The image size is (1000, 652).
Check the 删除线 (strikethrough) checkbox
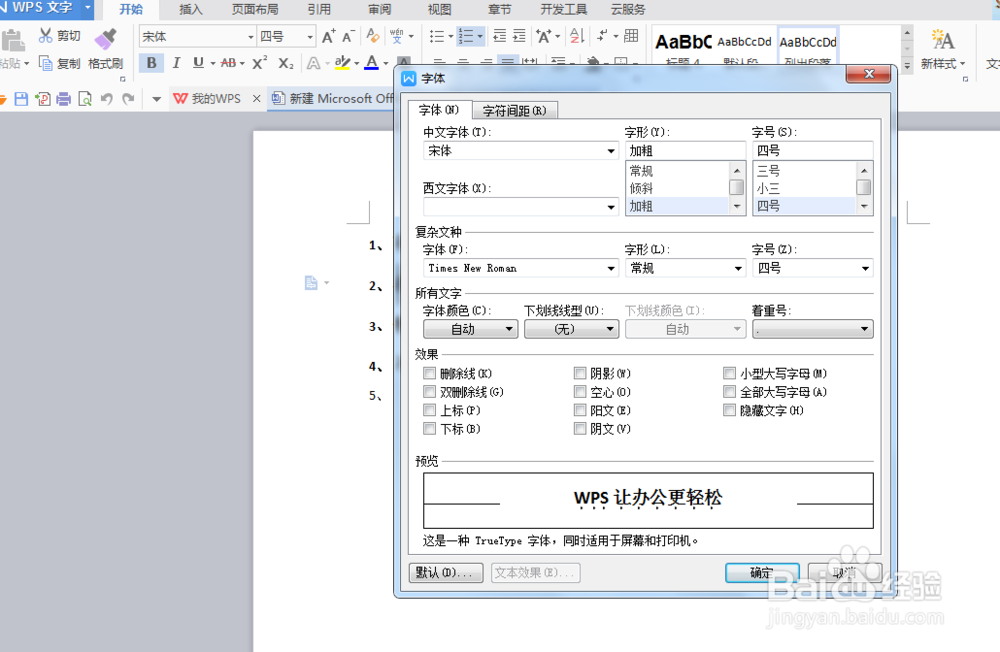tap(429, 373)
